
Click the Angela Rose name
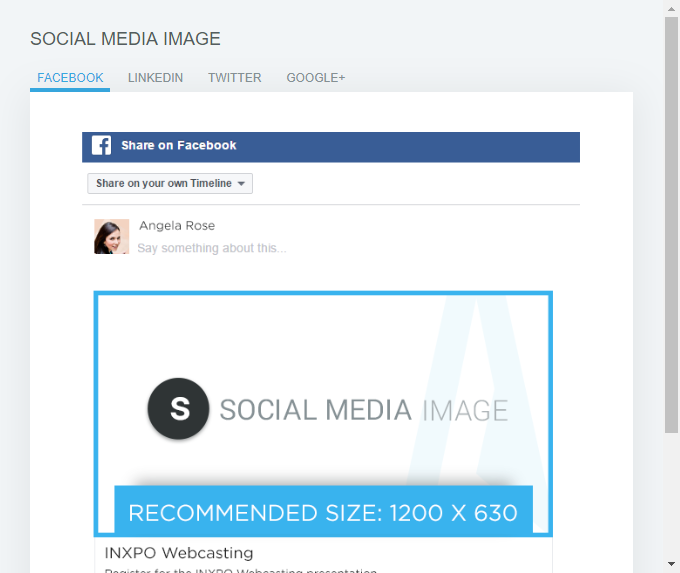point(177,226)
